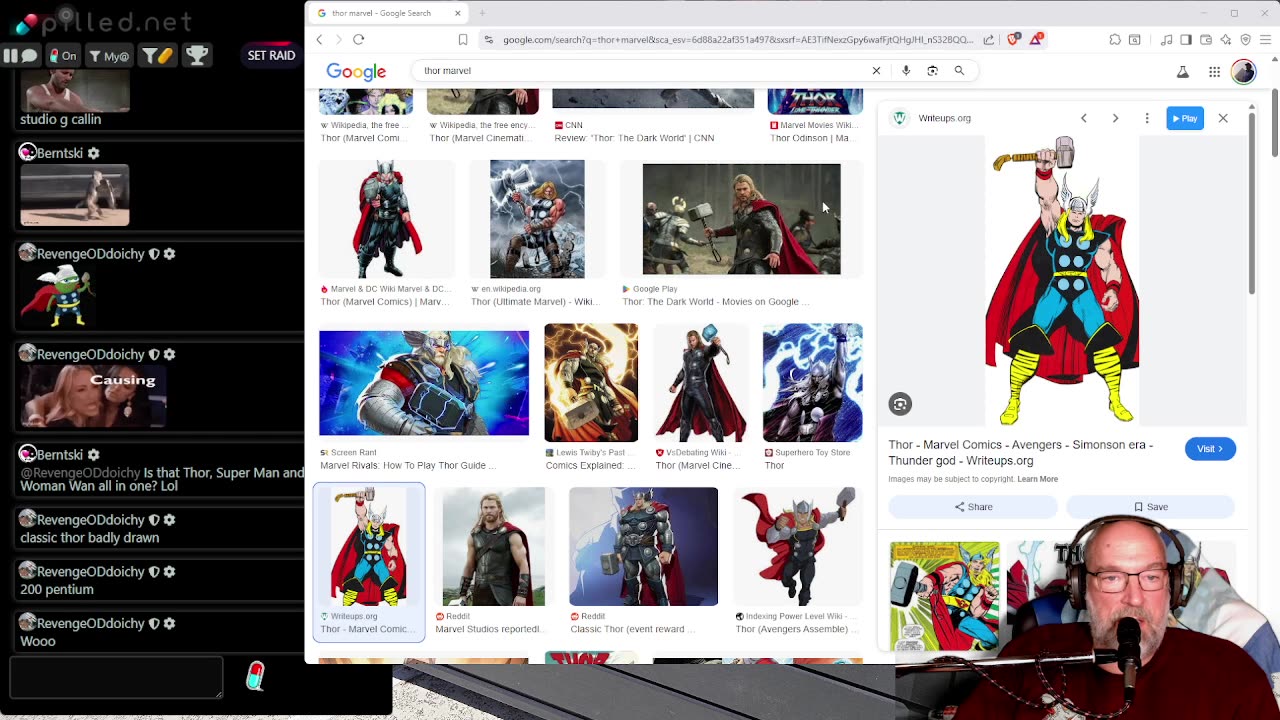Viewport: 1280px width, 720px height.
Task: Open the Learn More copyright link
Action: [x=1037, y=479]
